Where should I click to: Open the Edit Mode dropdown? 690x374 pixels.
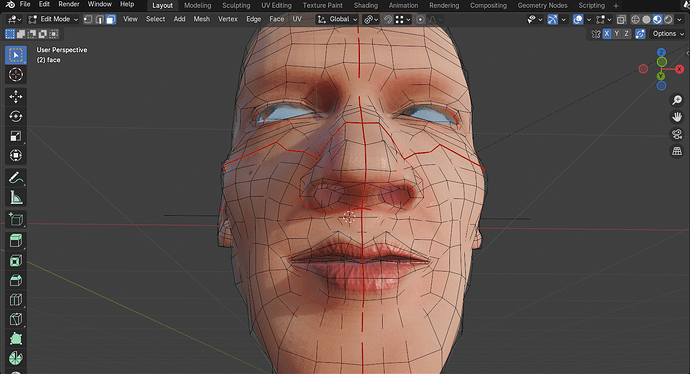pyautogui.click(x=53, y=19)
